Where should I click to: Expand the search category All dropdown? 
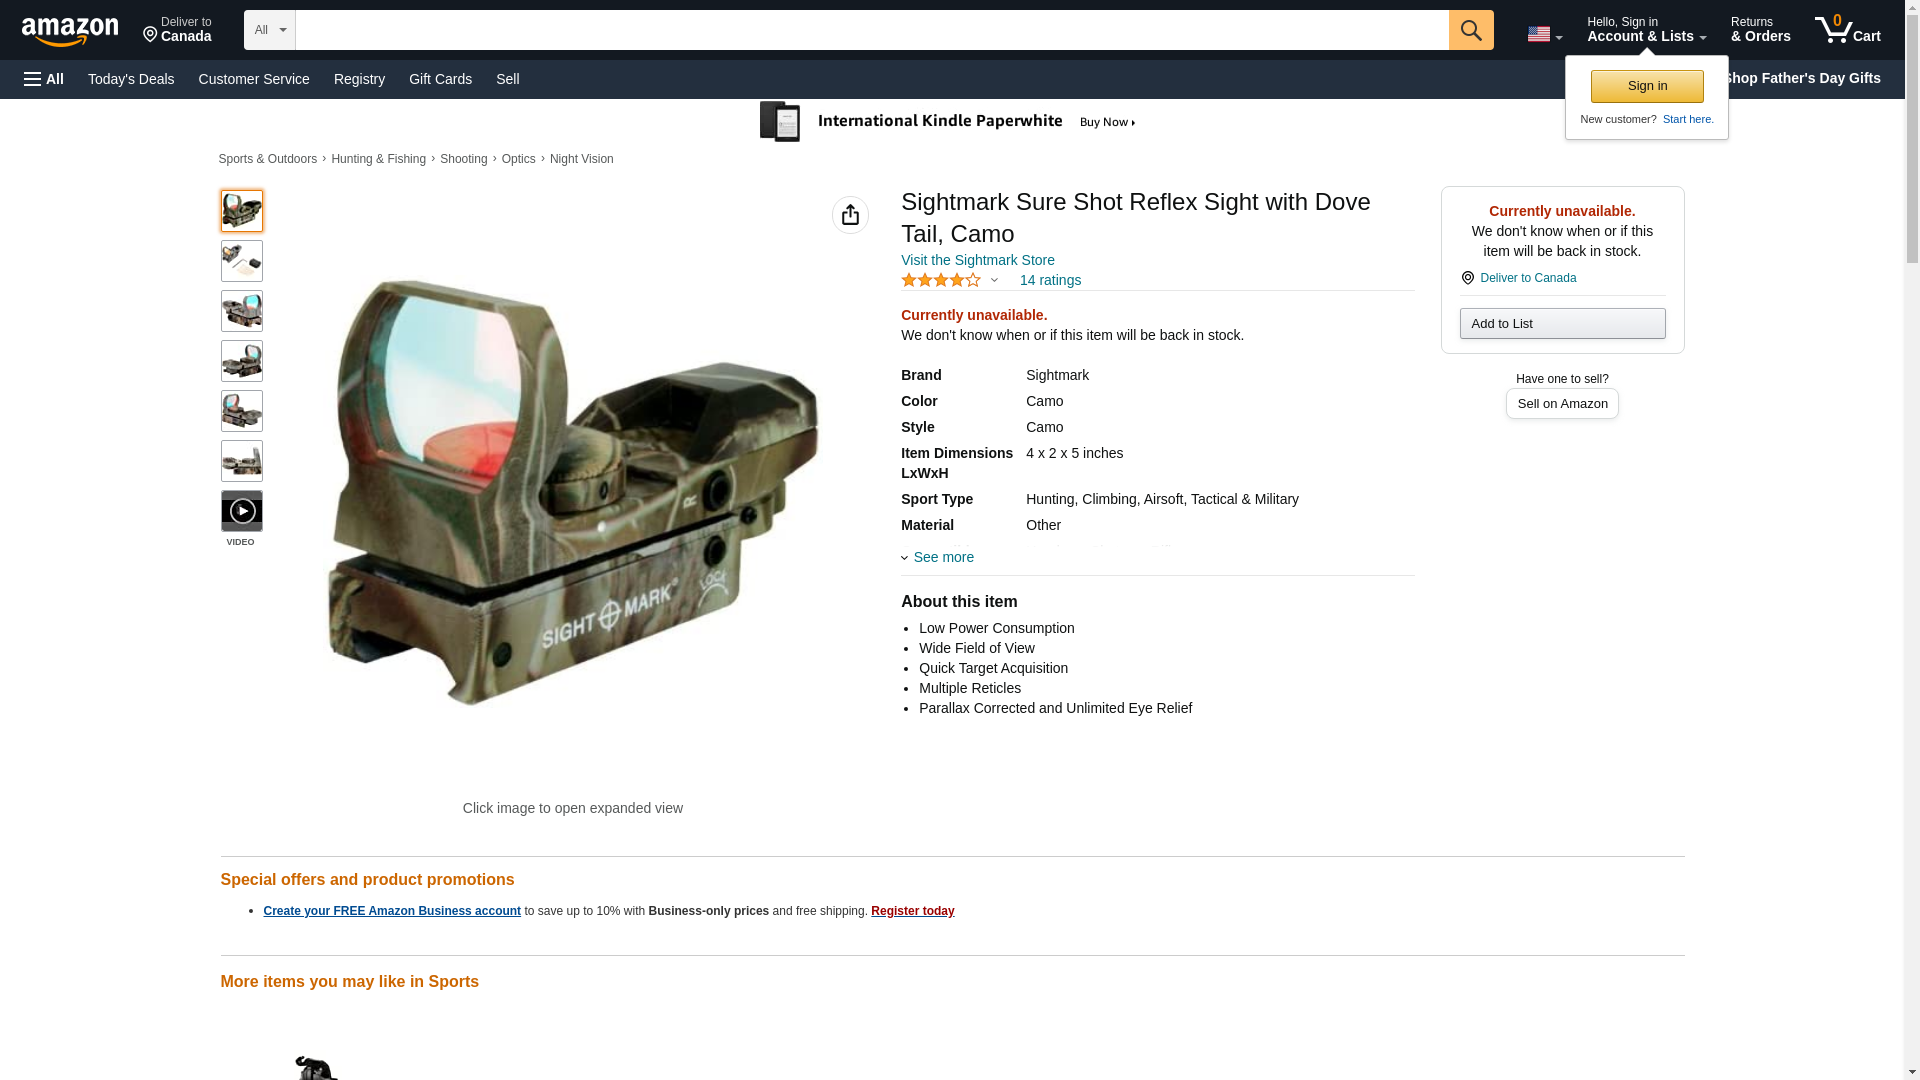coord(269,30)
